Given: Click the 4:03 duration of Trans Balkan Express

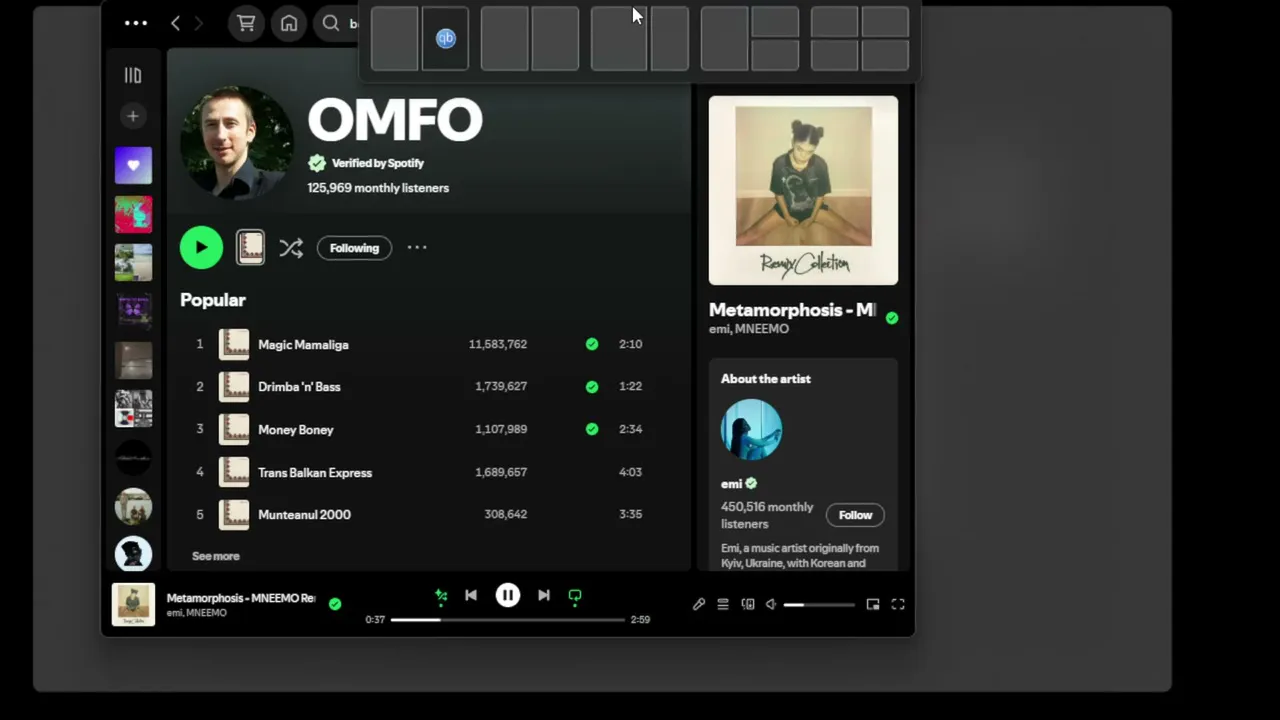Looking at the screenshot, I should pos(630,472).
